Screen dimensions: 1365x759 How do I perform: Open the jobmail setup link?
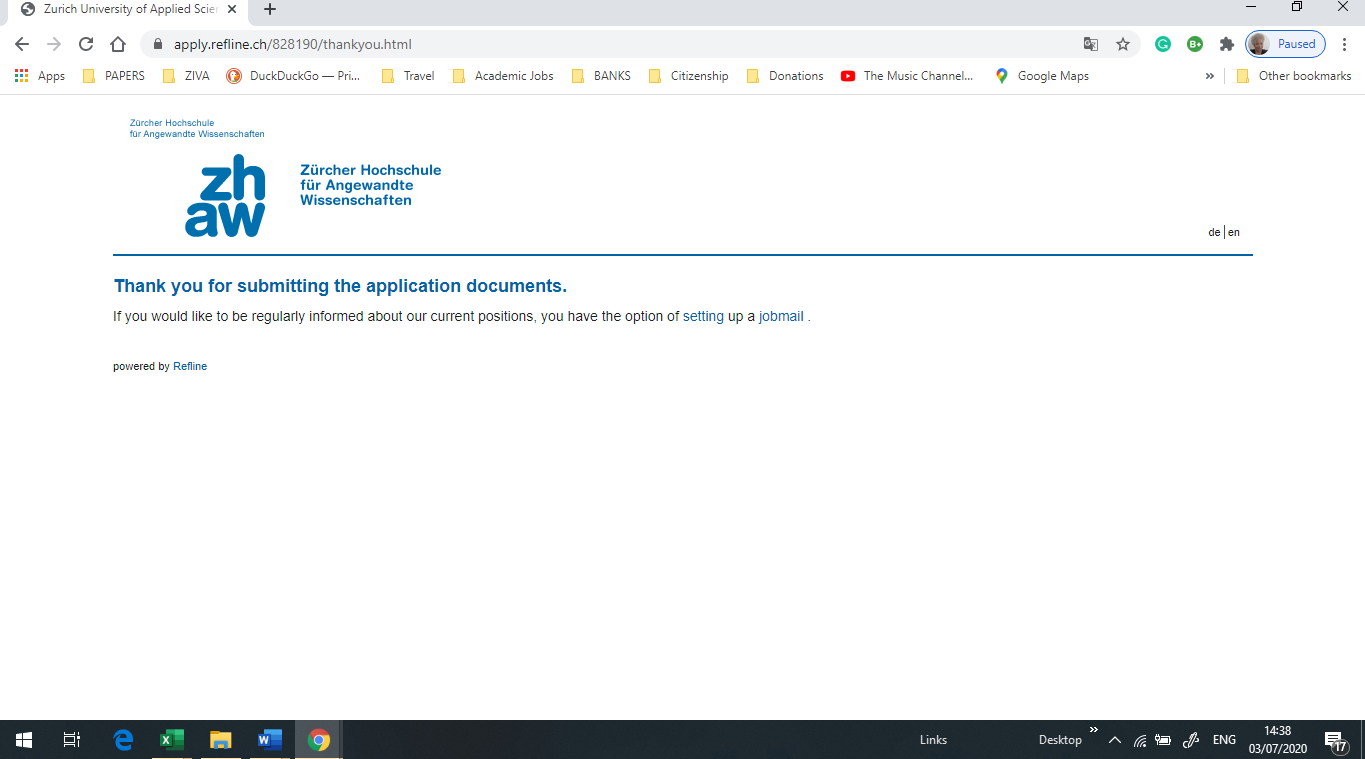780,316
